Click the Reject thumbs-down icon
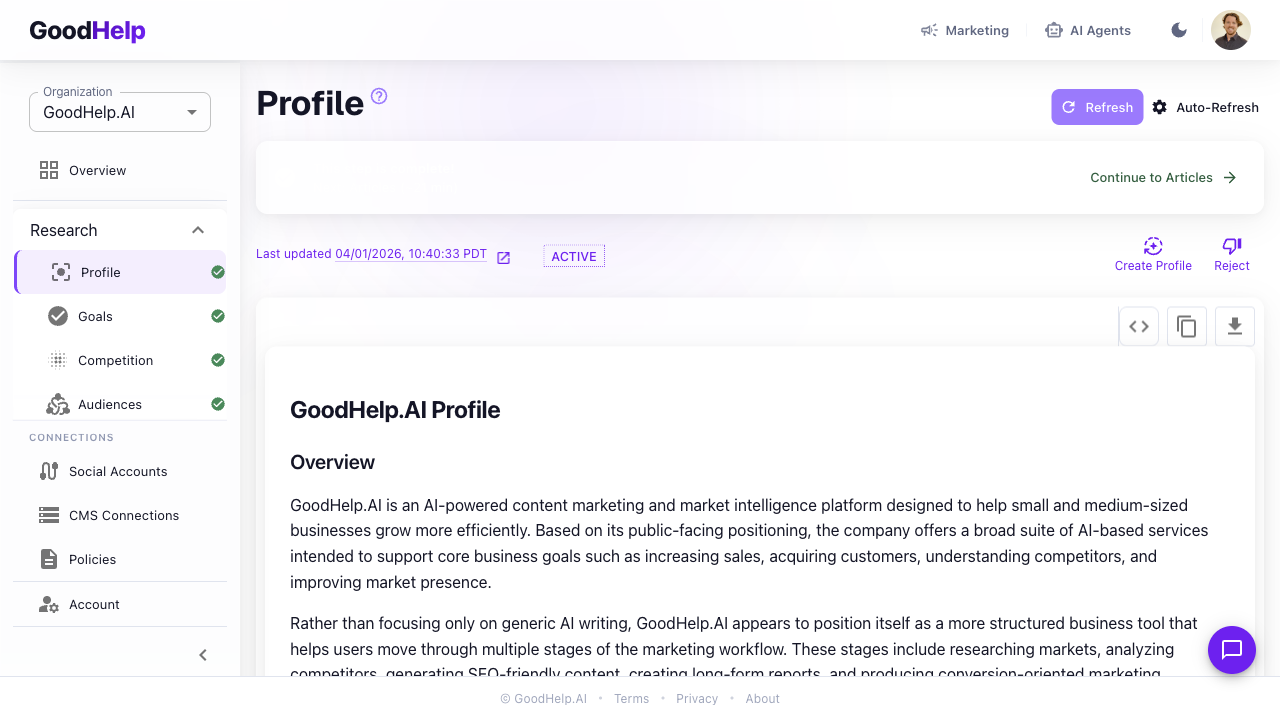 point(1231,246)
